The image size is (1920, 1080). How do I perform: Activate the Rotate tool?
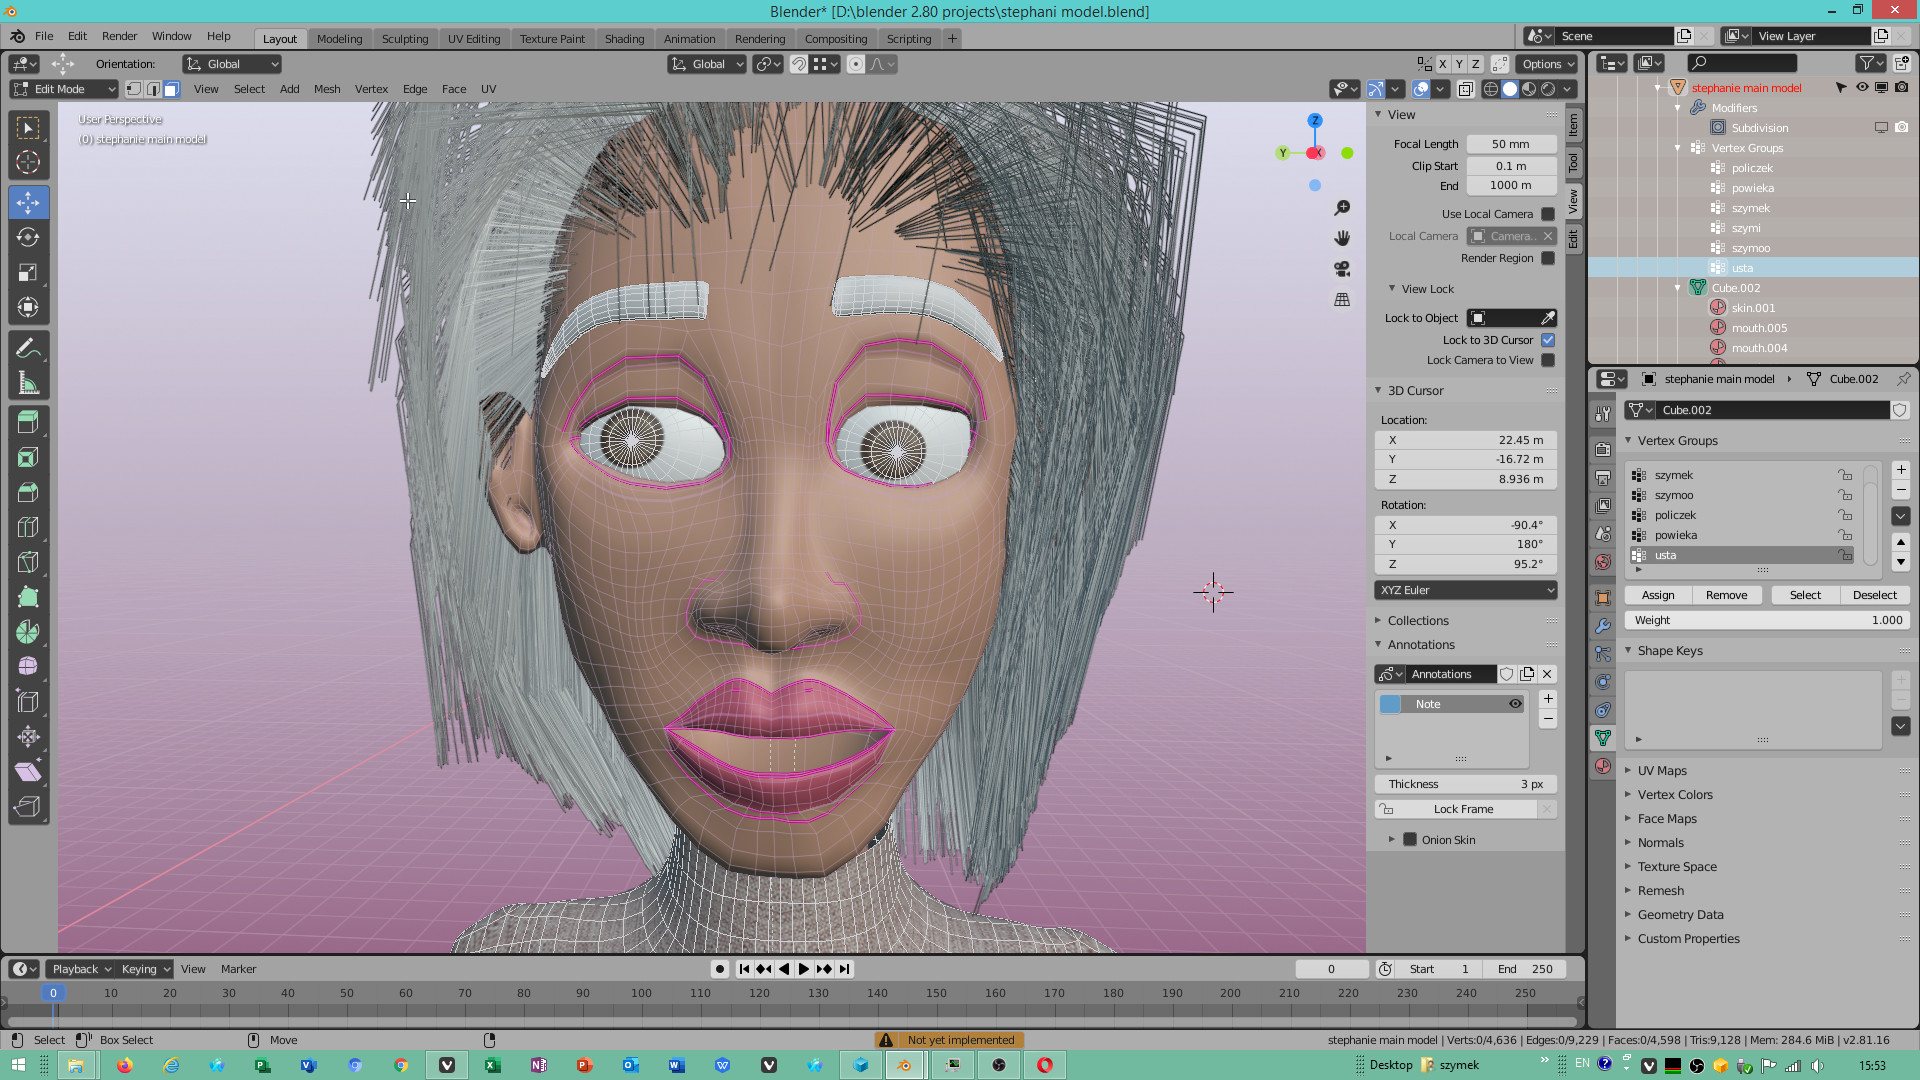(28, 237)
